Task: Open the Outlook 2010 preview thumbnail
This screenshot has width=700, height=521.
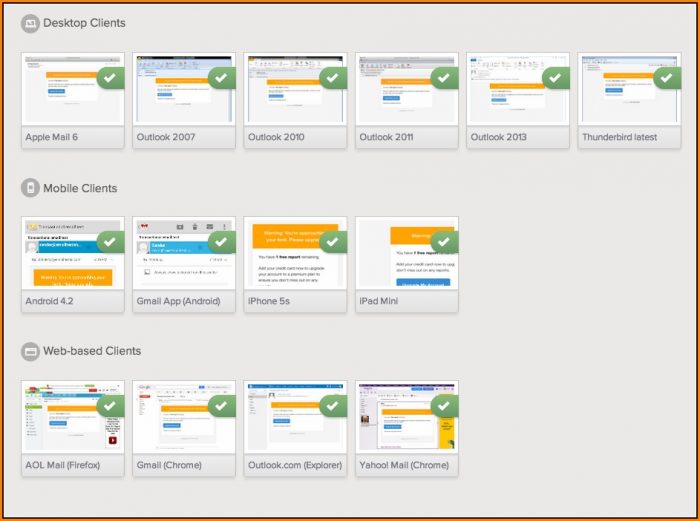Action: coord(294,90)
